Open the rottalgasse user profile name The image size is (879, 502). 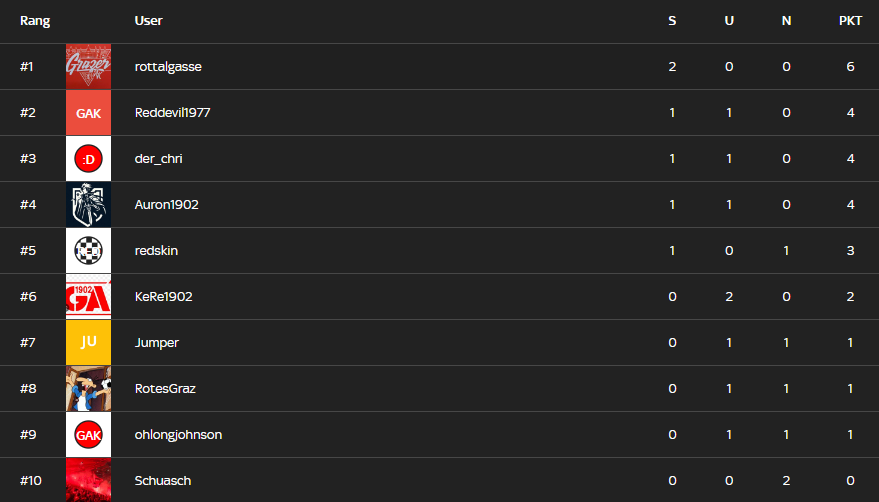pyautogui.click(x=168, y=67)
